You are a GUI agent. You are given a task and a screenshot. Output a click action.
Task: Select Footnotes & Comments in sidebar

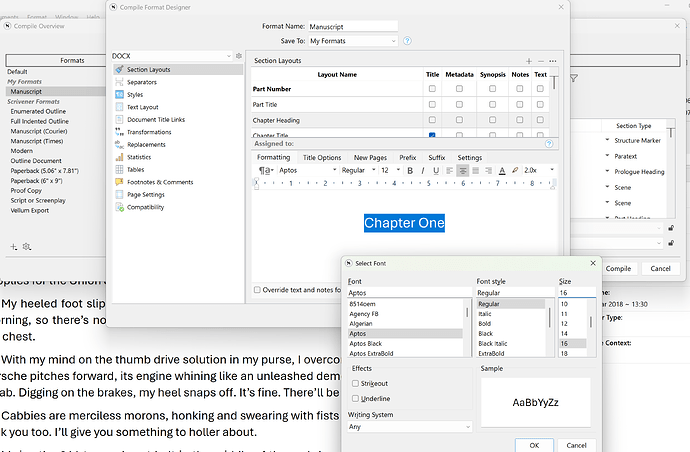(x=160, y=182)
